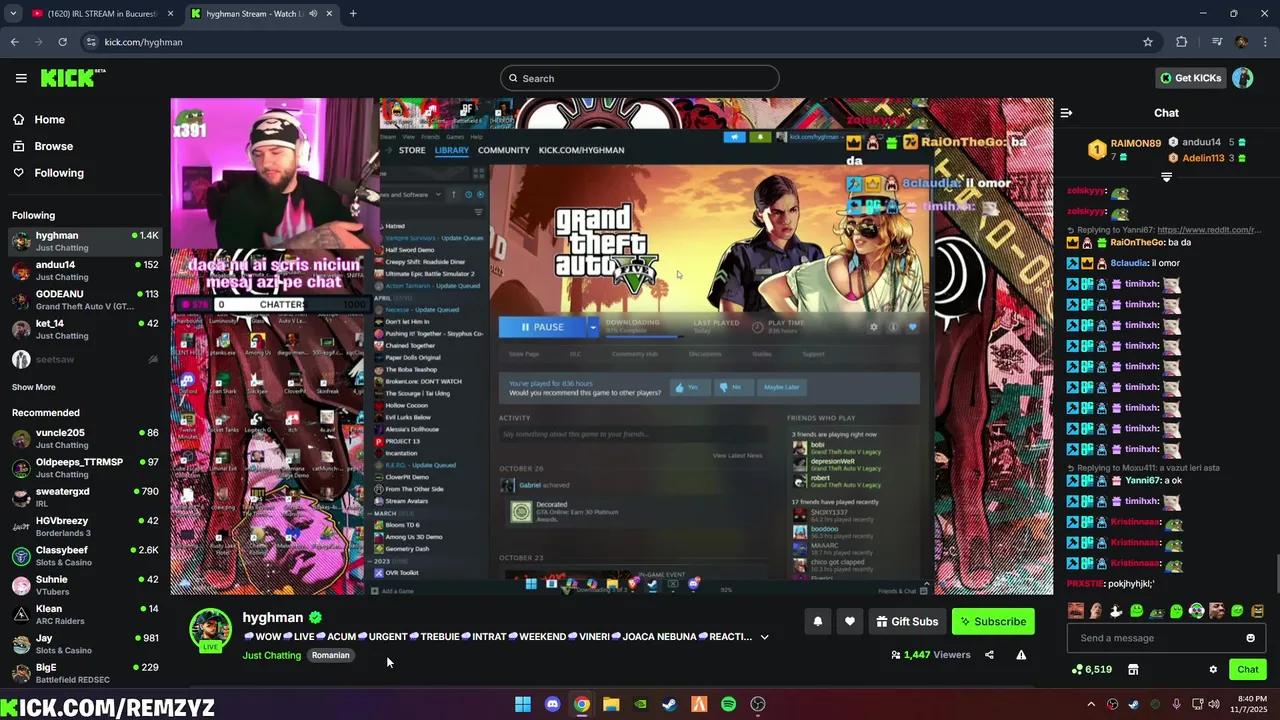The width and height of the screenshot is (1280, 720).
Task: Open recommended channel Suhnie
Action: click(85, 585)
